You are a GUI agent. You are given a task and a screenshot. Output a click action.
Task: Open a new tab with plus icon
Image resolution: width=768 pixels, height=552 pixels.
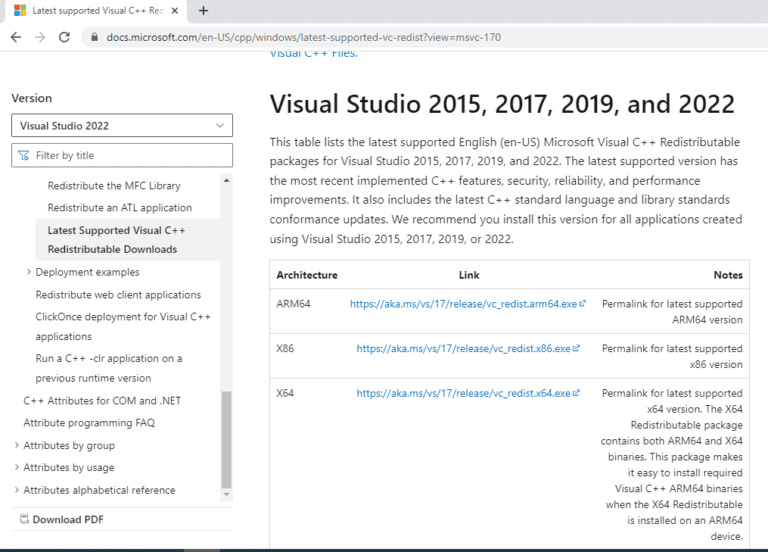(204, 11)
